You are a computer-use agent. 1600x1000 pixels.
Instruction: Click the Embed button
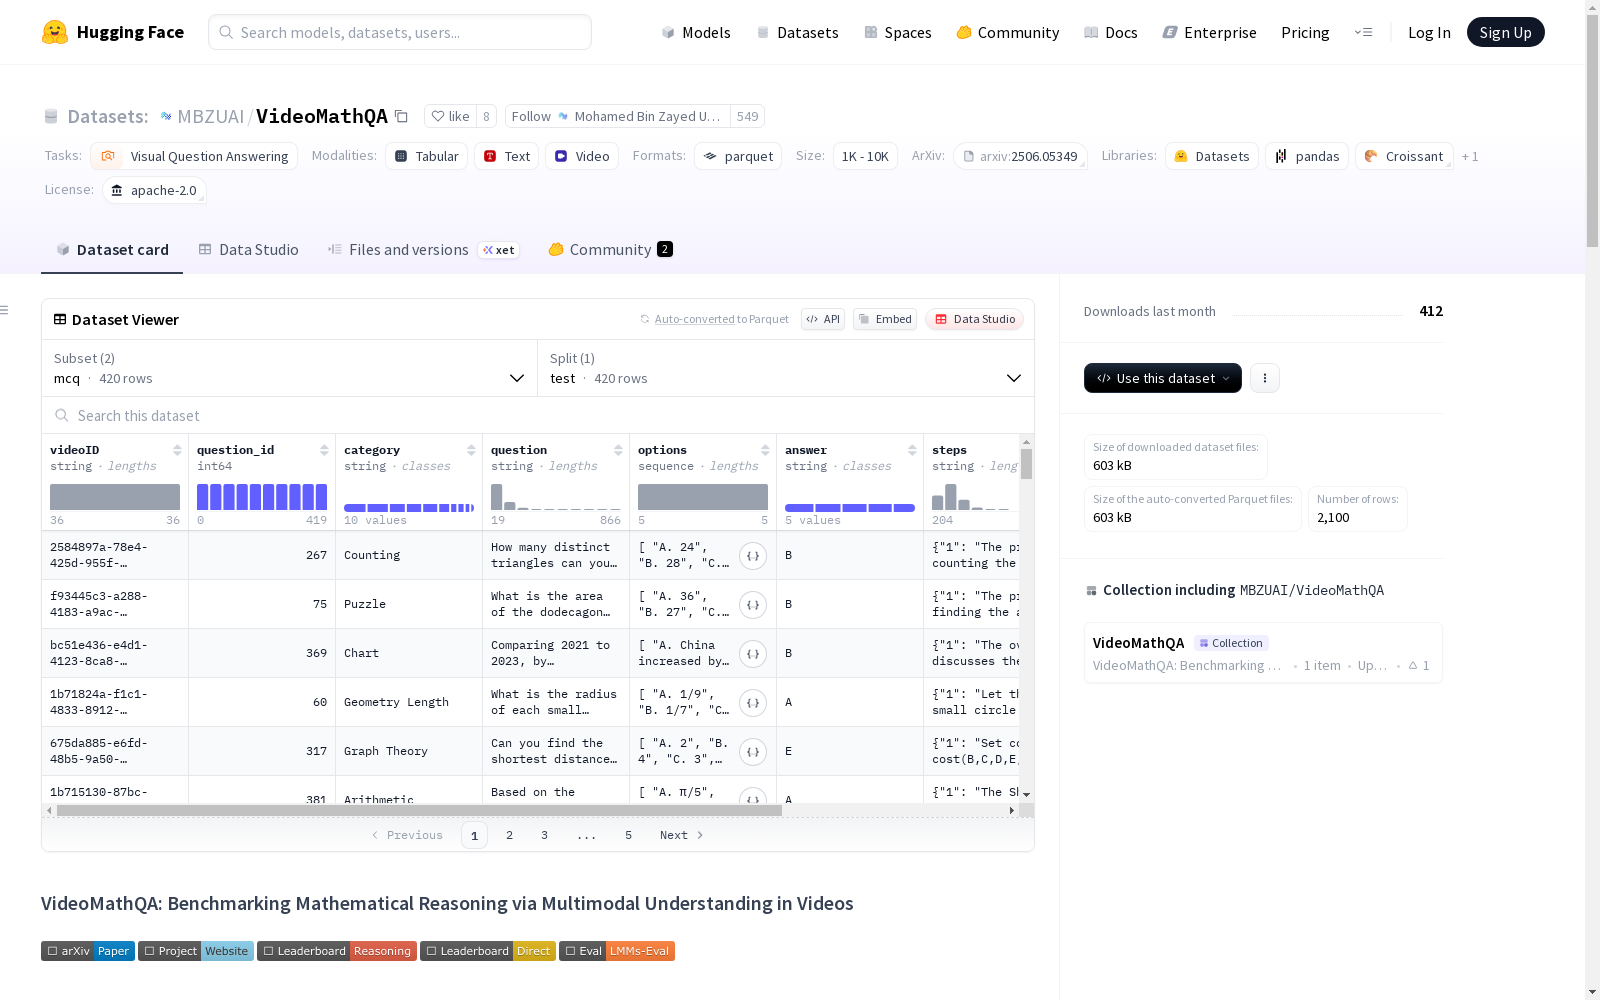click(x=885, y=319)
